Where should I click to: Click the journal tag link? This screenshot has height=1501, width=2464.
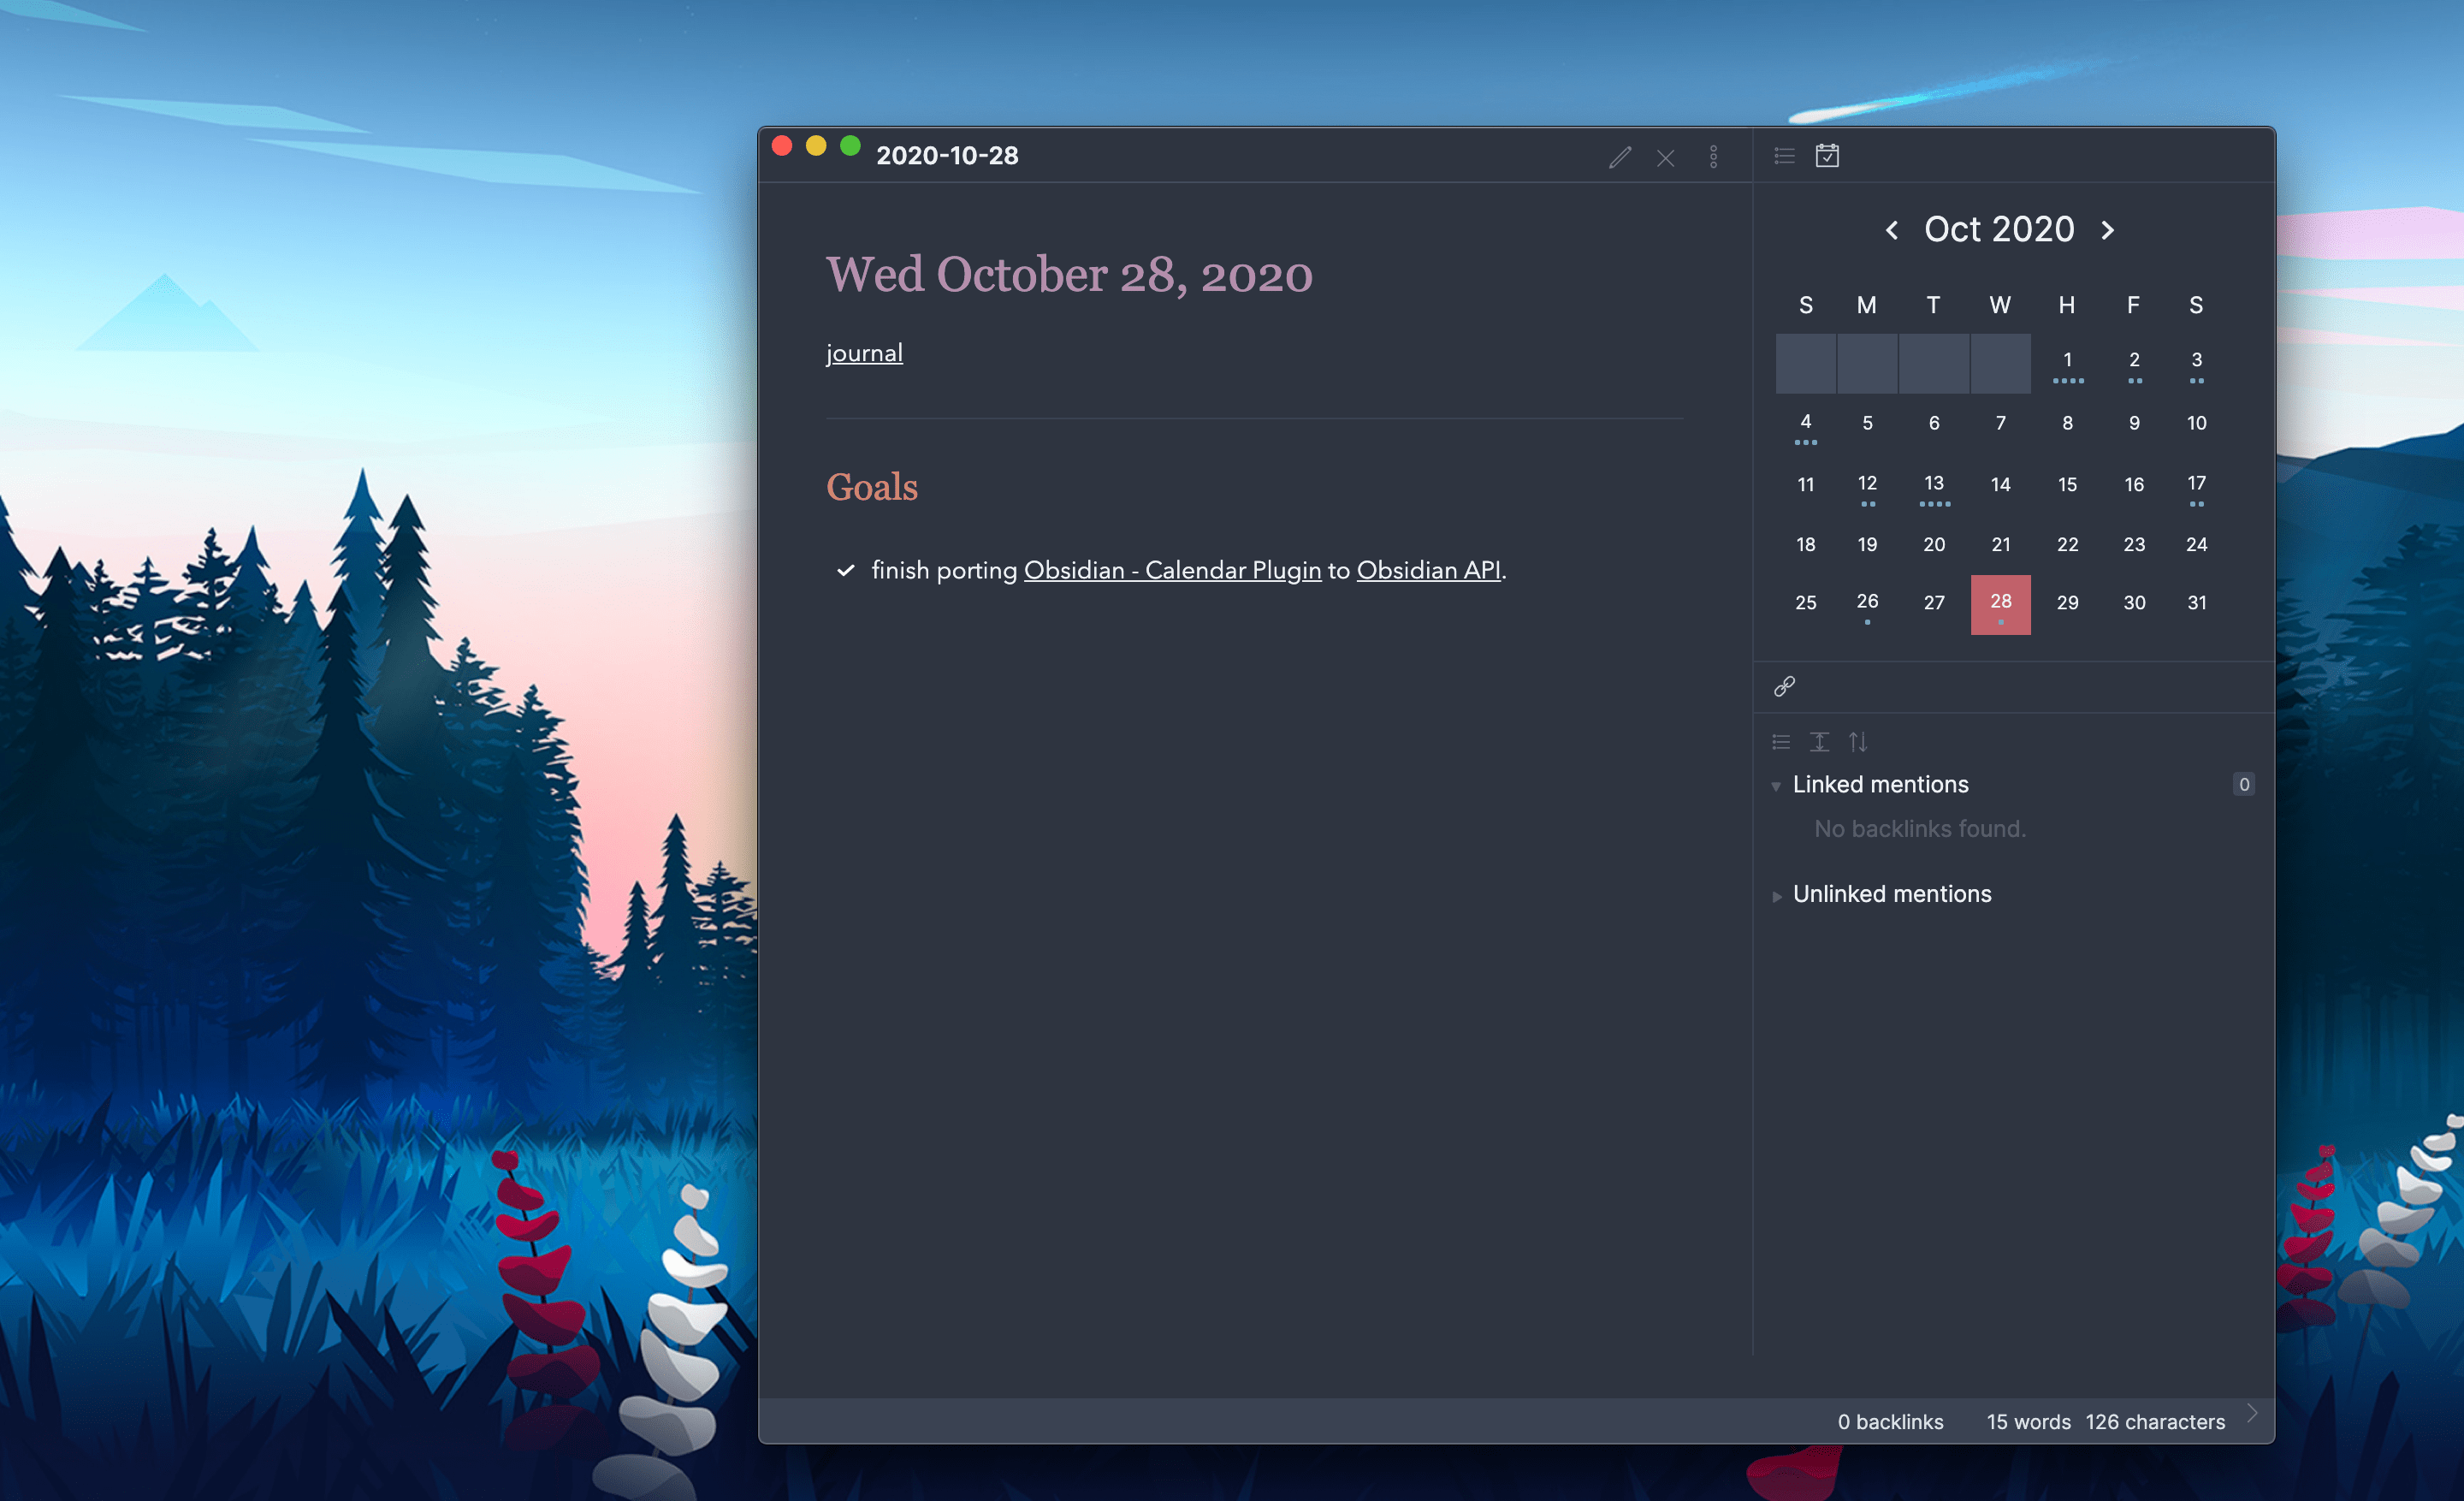864,352
